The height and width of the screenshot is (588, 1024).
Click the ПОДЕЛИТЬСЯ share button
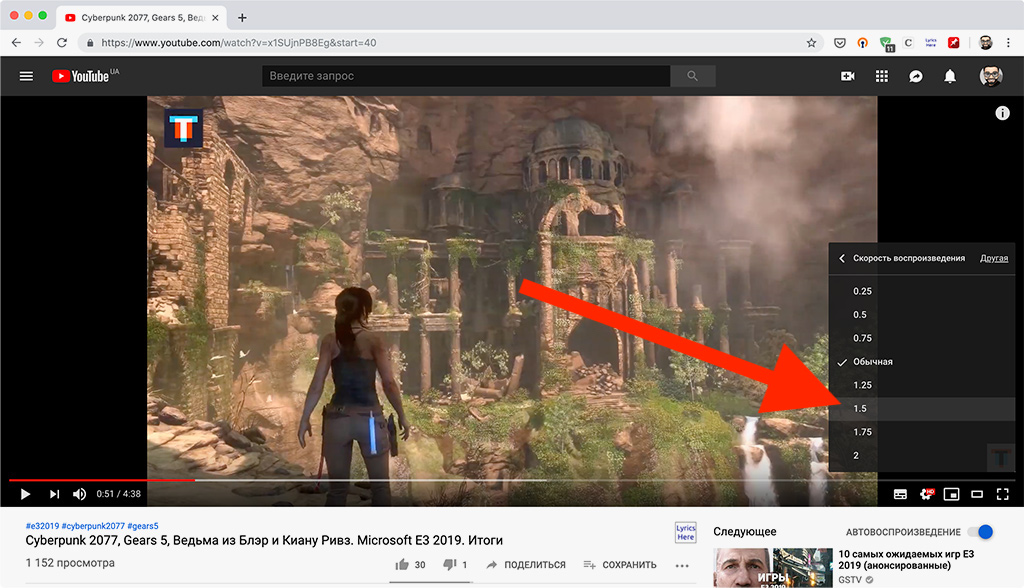[x=526, y=565]
